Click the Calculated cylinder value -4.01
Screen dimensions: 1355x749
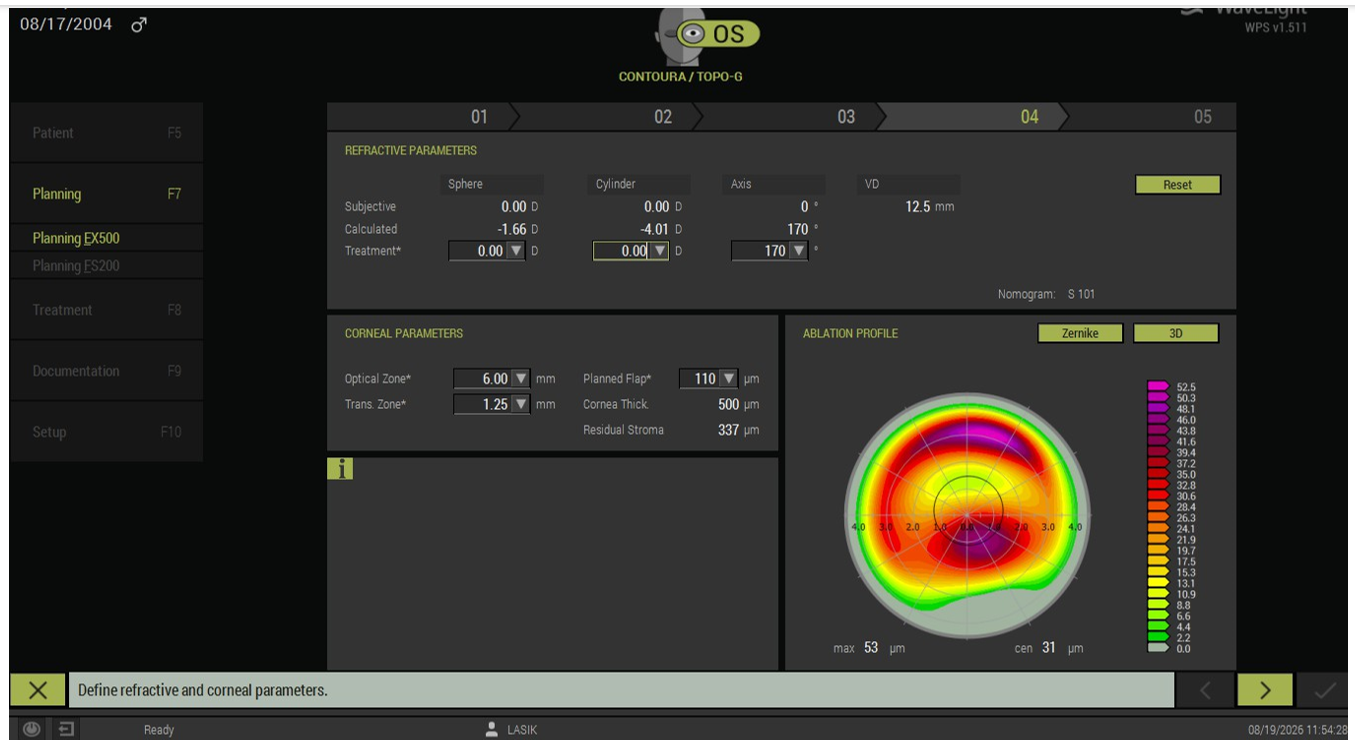click(x=654, y=229)
